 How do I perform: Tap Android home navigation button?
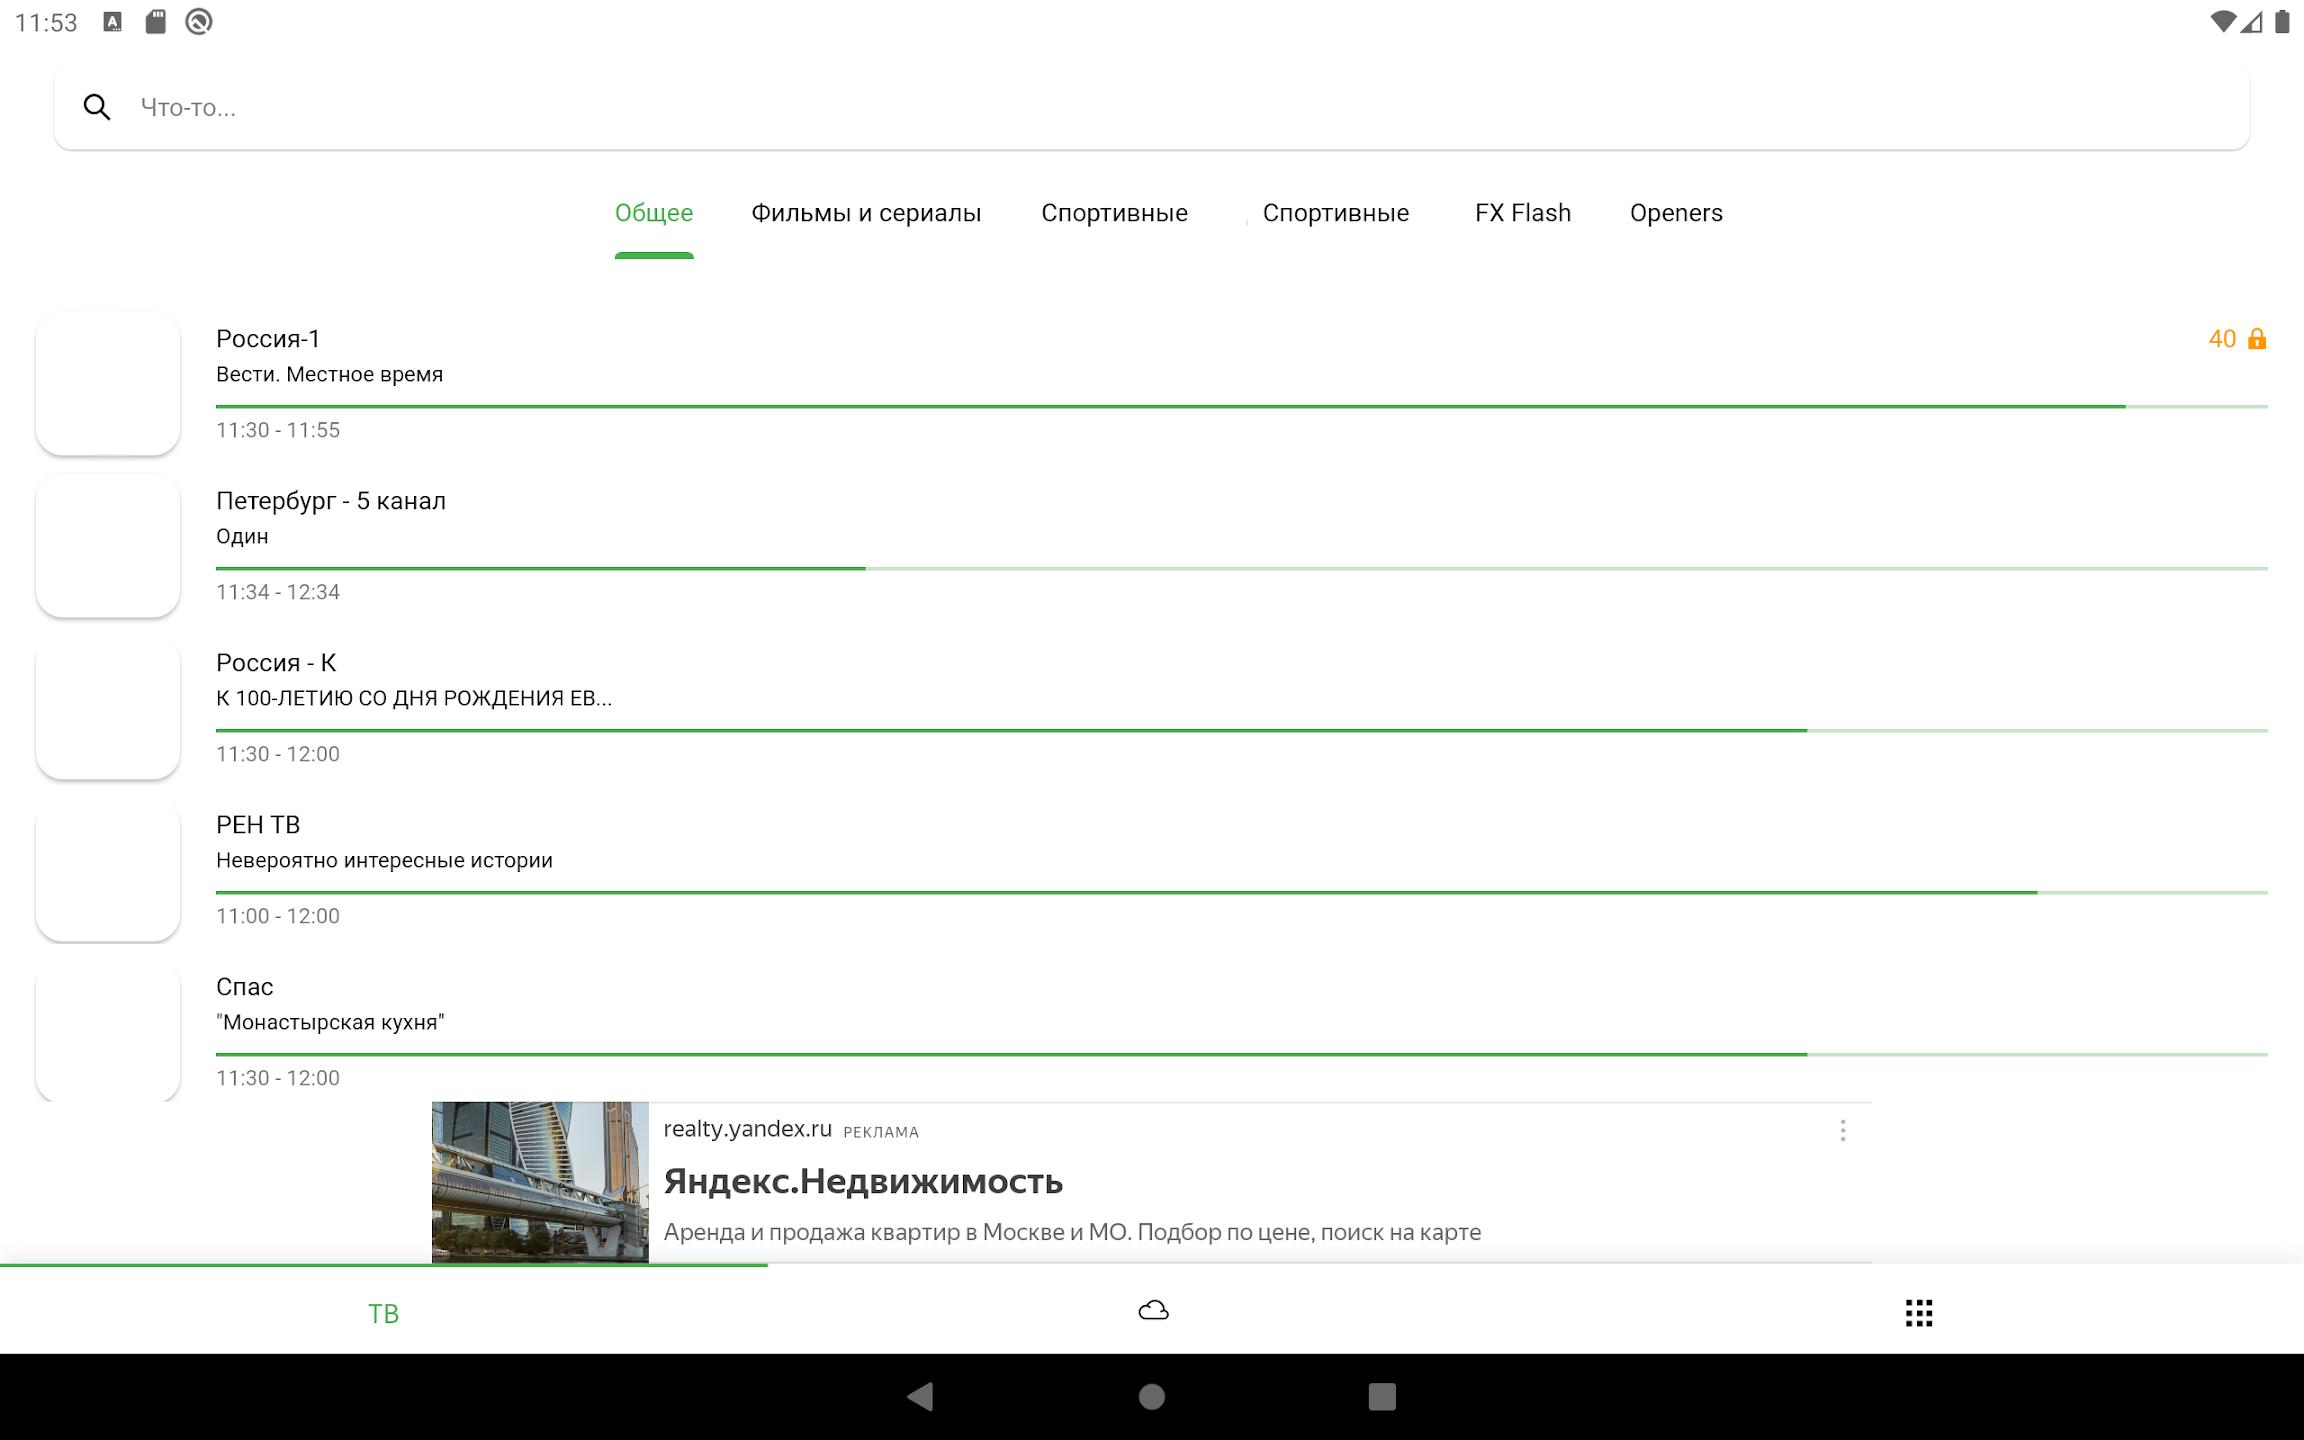[1152, 1397]
